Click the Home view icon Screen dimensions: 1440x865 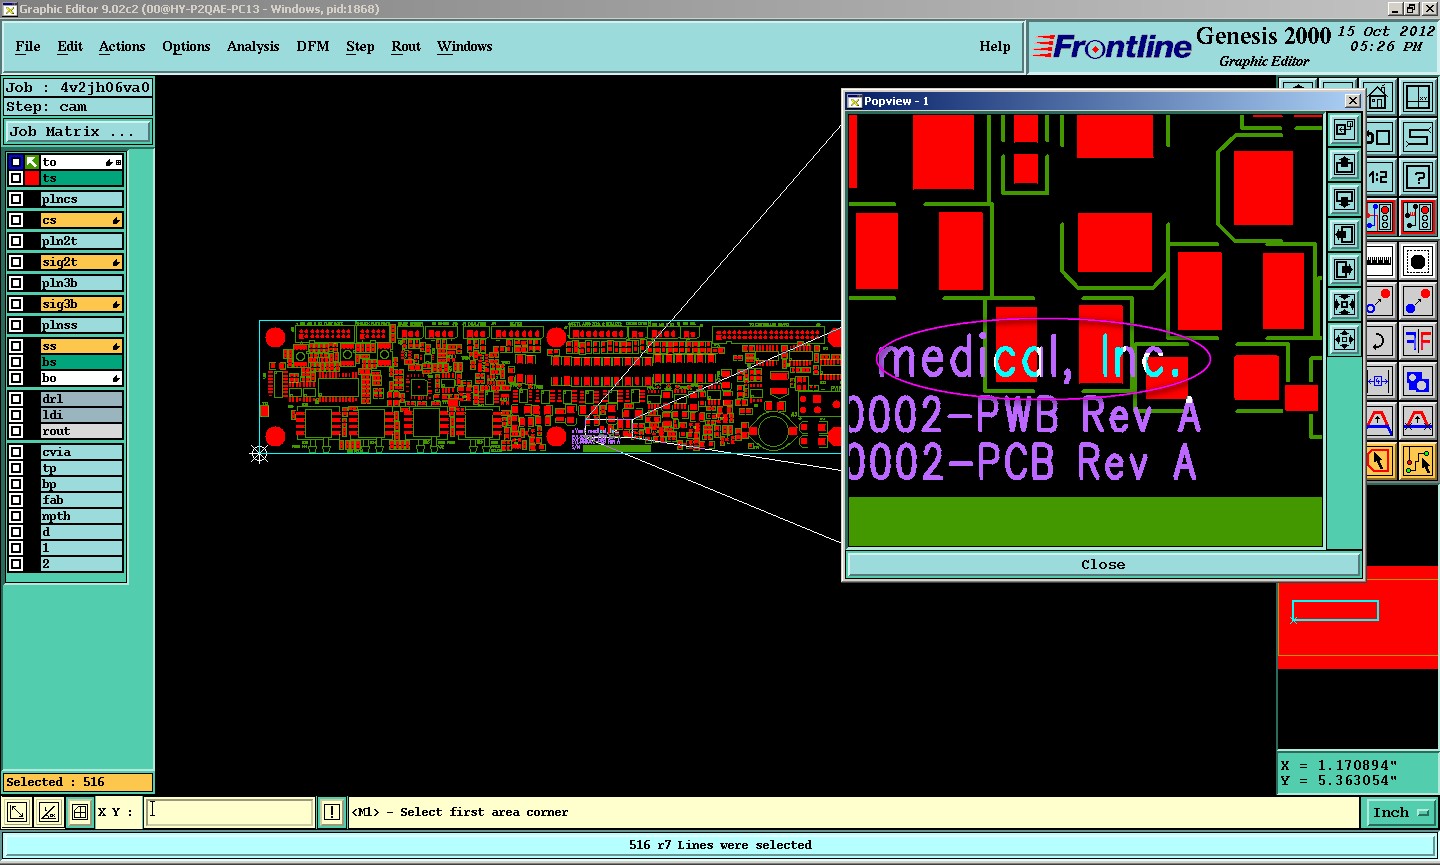tap(1380, 97)
